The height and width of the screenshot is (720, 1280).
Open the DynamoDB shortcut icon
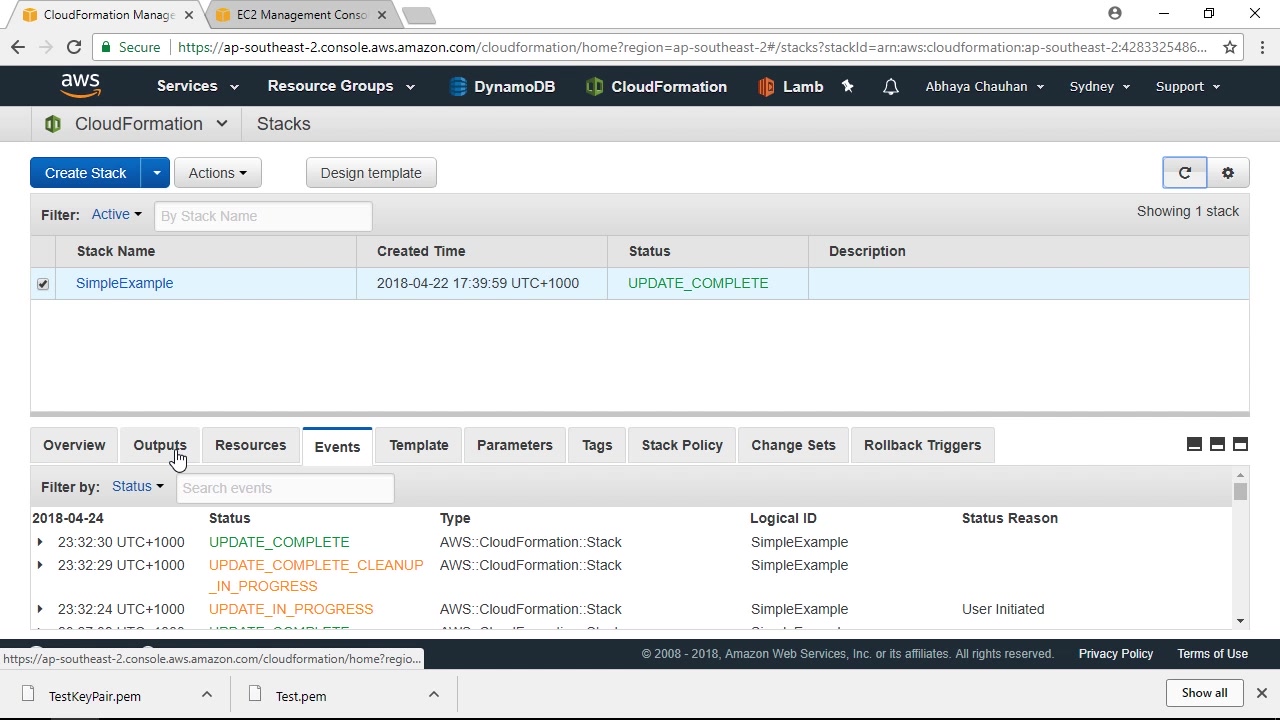click(x=458, y=87)
